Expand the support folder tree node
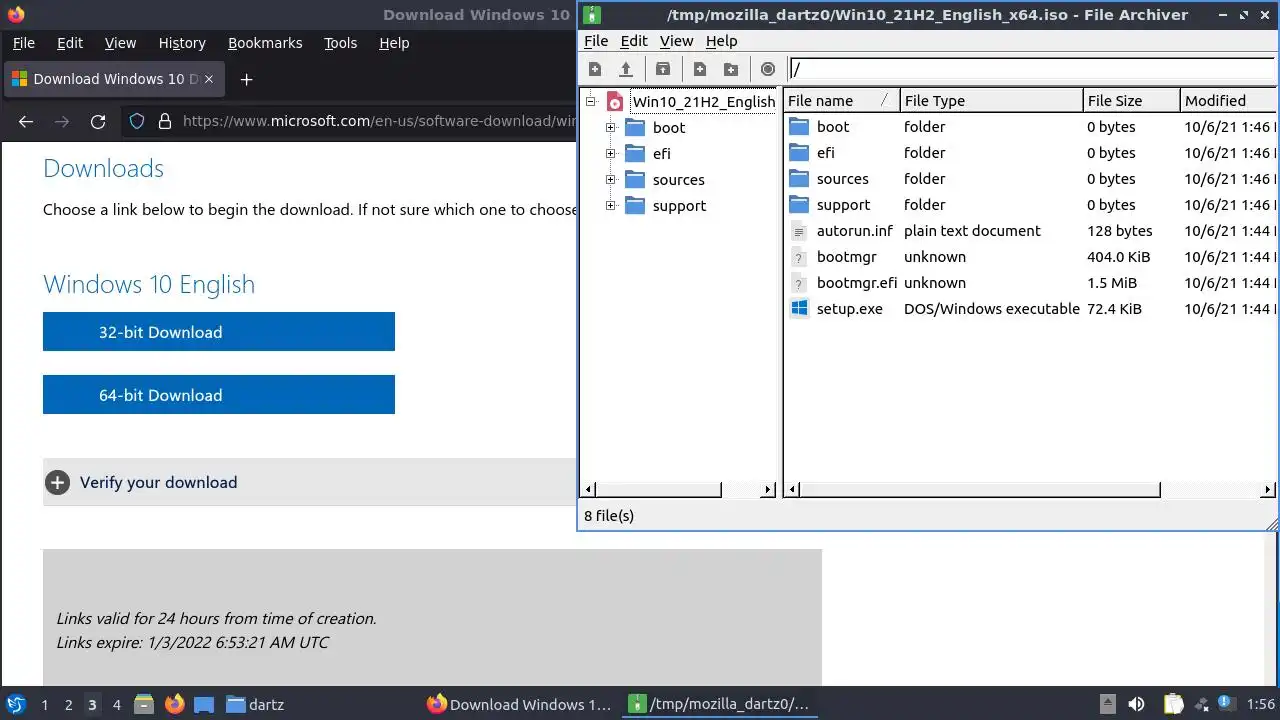Image resolution: width=1280 pixels, height=720 pixels. (610, 206)
